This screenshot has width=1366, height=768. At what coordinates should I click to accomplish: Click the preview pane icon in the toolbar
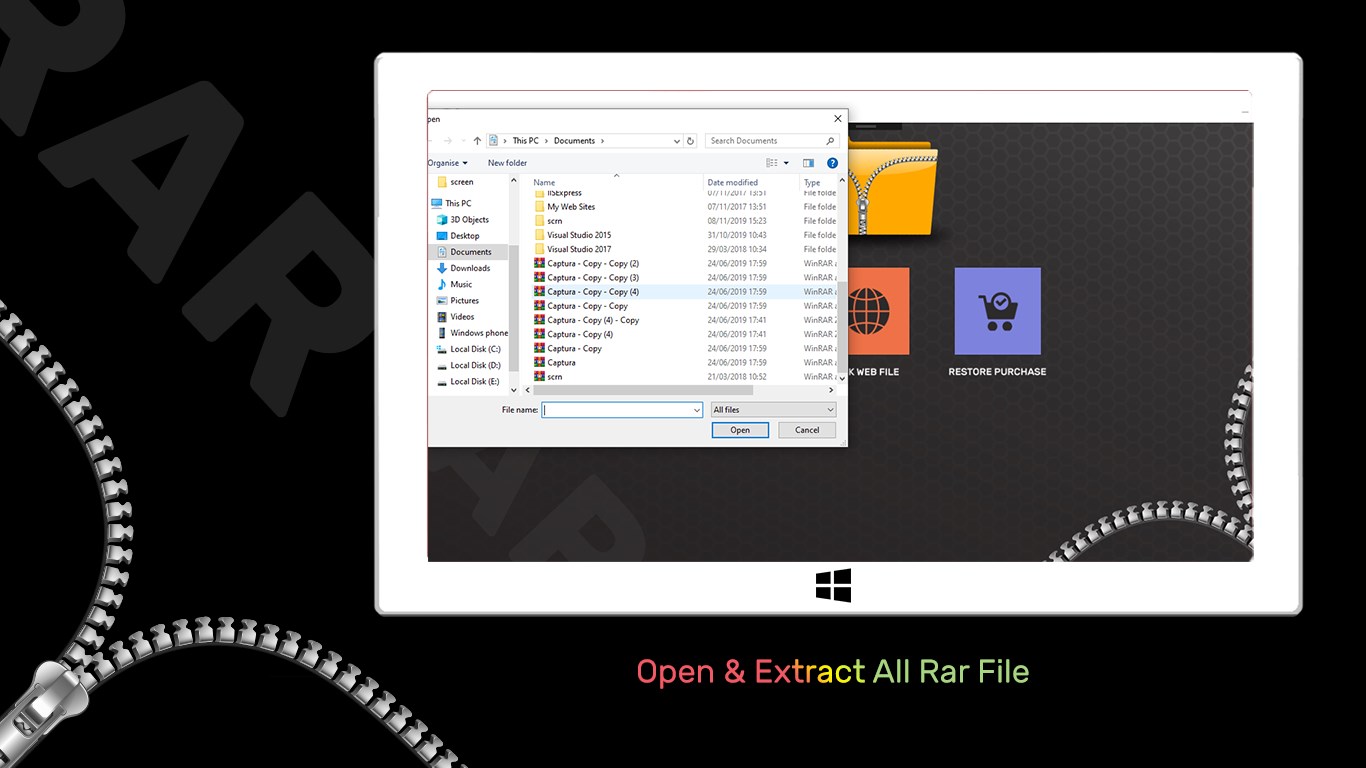(808, 163)
